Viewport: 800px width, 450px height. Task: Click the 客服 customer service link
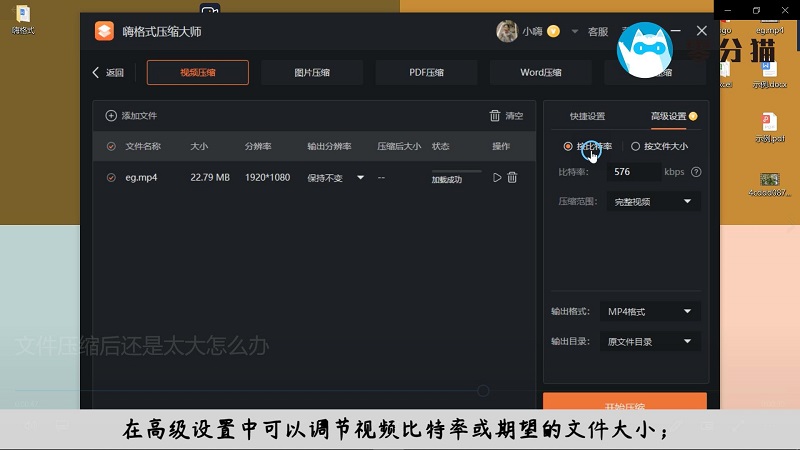[598, 32]
